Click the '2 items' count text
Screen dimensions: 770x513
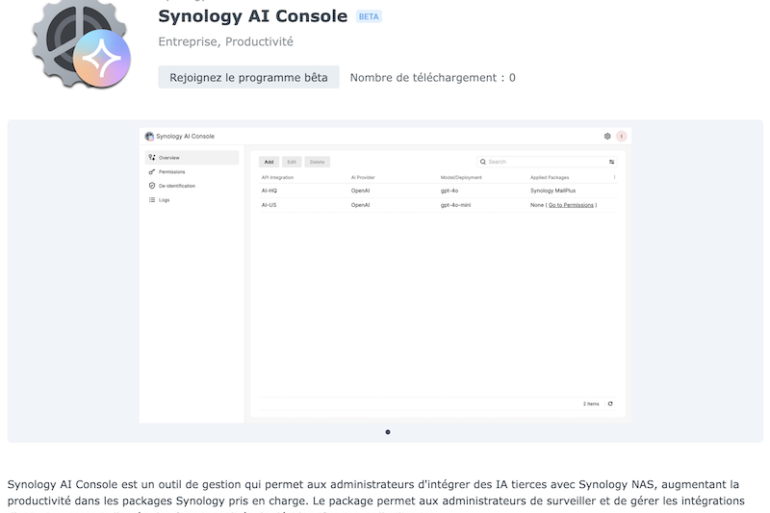coord(591,404)
